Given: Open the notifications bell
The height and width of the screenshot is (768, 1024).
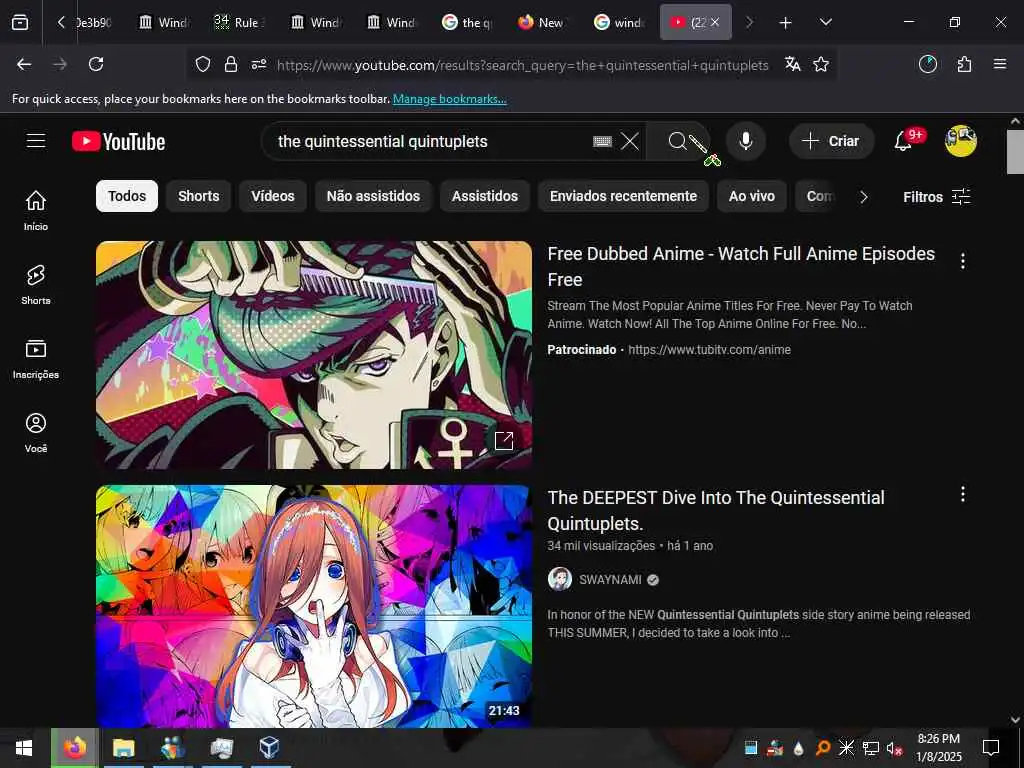Looking at the screenshot, I should point(903,141).
